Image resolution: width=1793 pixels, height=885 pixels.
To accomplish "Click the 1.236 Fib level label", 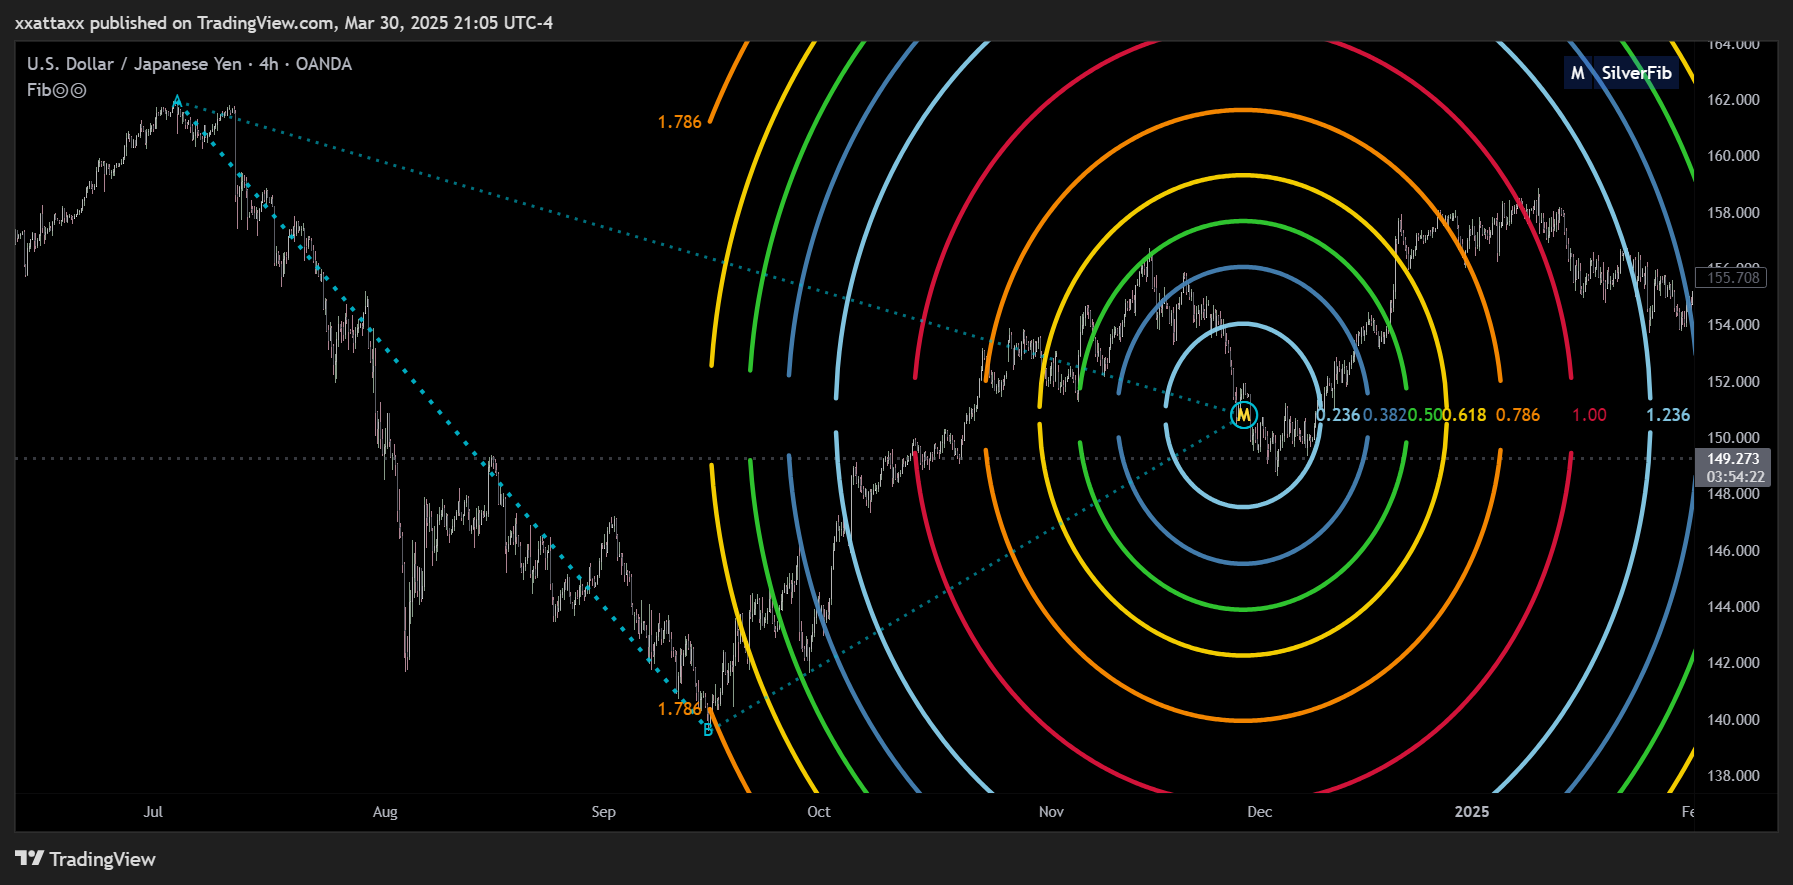I will 1668,415.
